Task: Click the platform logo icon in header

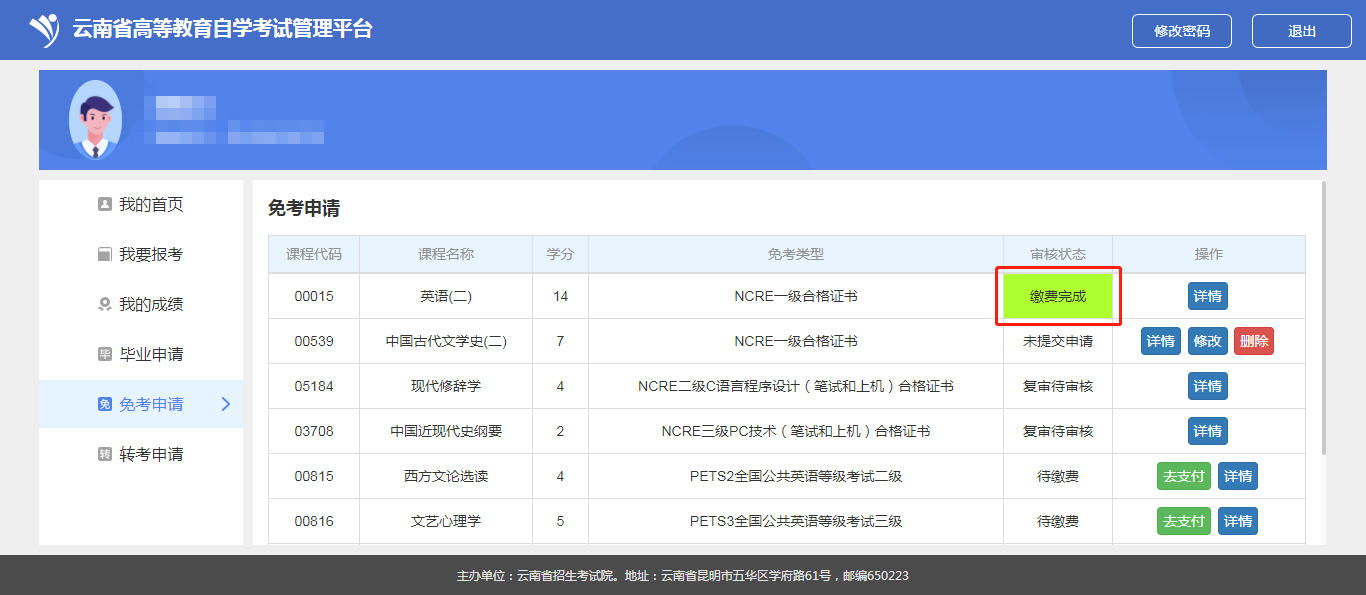Action: (44, 30)
